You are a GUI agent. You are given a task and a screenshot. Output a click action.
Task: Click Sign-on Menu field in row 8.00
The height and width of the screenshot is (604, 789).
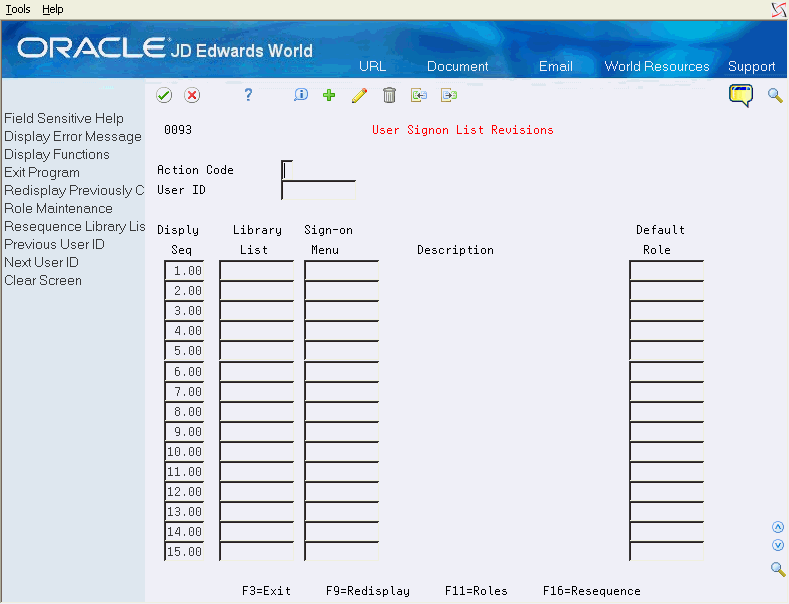(x=342, y=412)
